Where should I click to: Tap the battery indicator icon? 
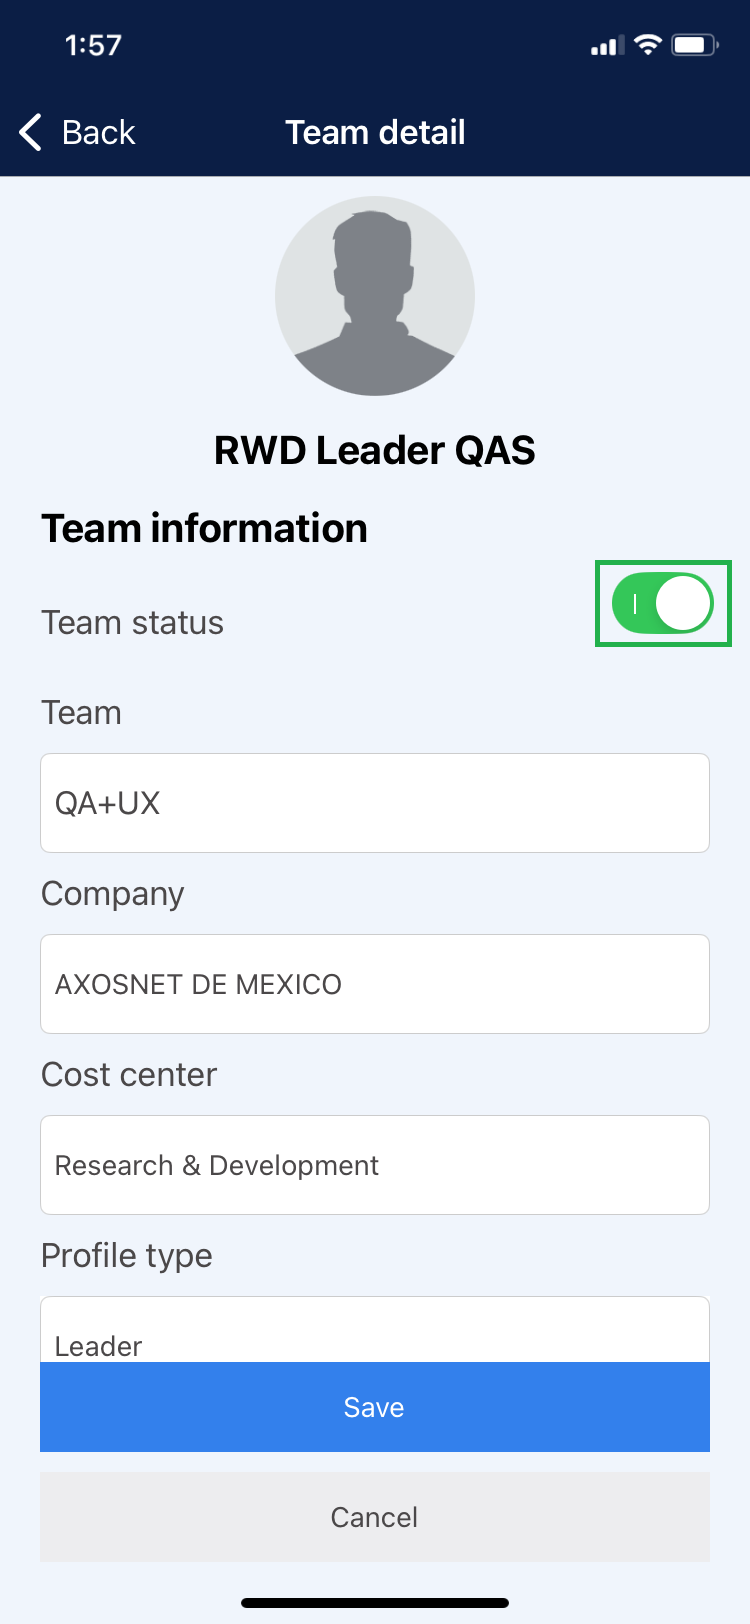click(695, 45)
